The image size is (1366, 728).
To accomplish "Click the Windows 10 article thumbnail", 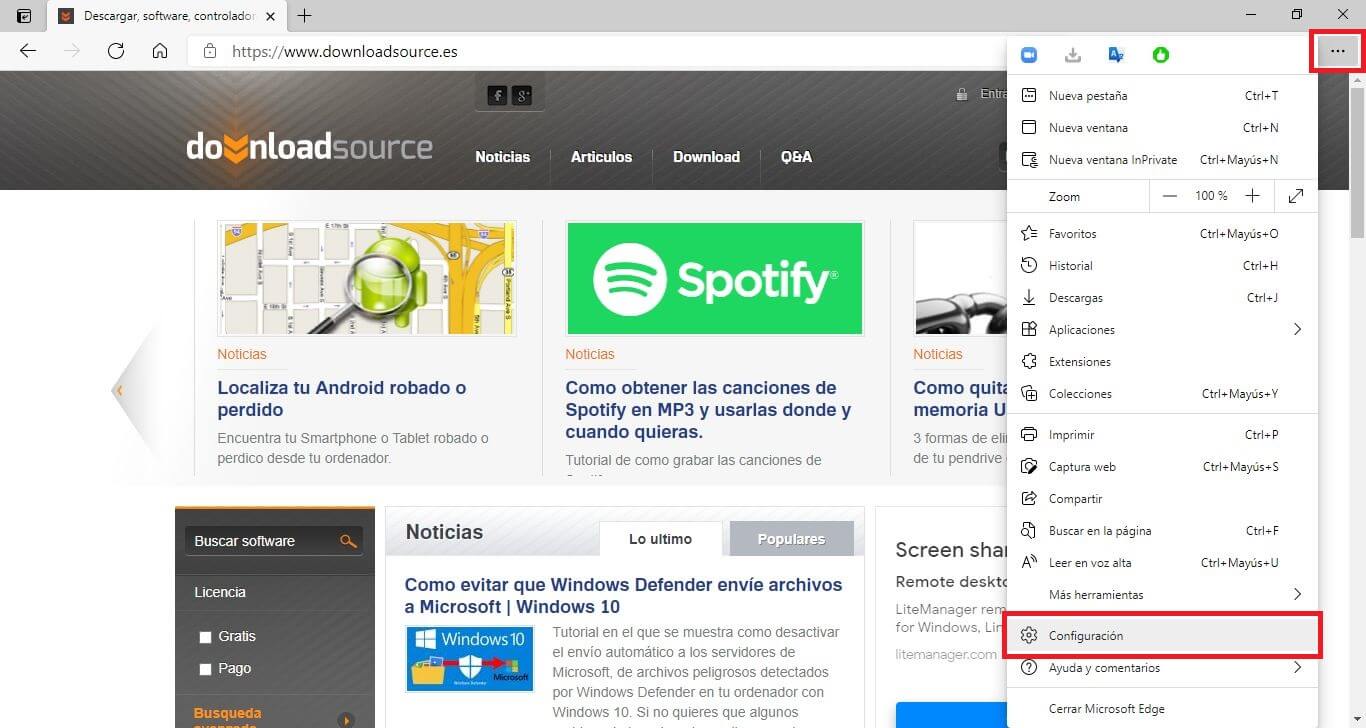I will coord(470,659).
